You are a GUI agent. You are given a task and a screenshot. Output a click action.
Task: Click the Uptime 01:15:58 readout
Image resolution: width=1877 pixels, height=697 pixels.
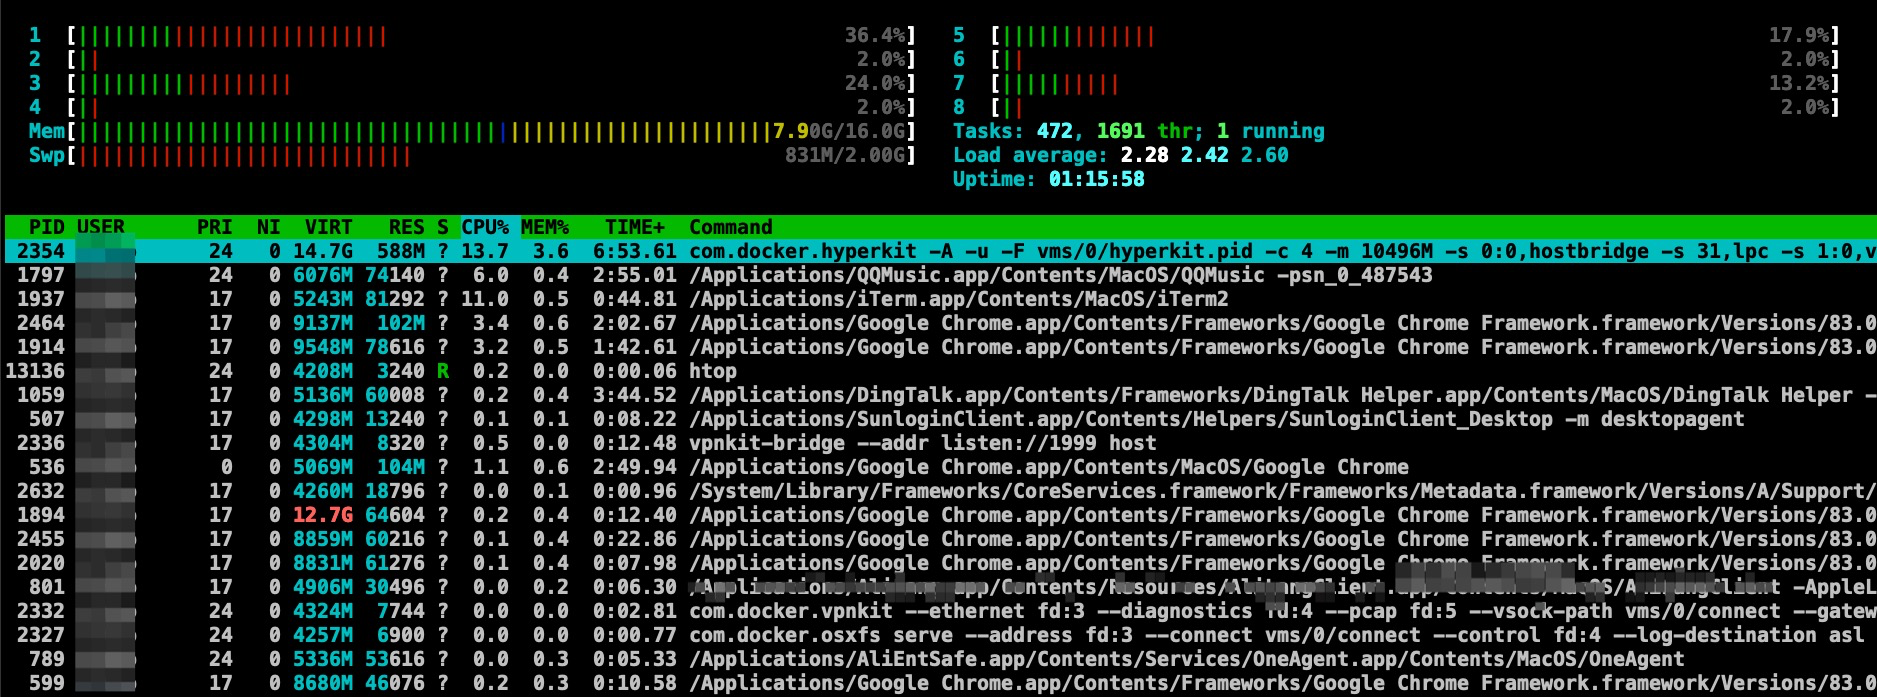coord(1049,179)
